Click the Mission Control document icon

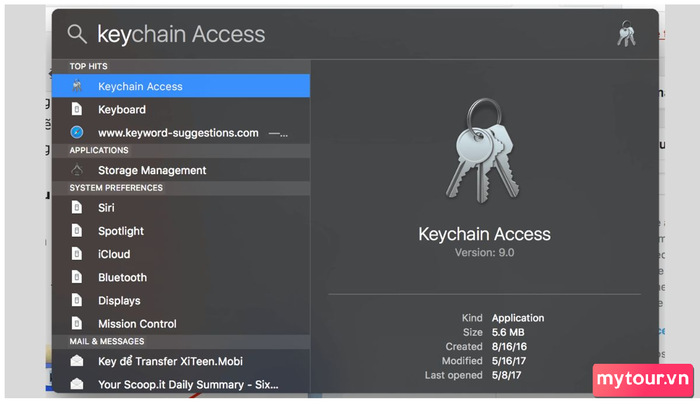[77, 323]
